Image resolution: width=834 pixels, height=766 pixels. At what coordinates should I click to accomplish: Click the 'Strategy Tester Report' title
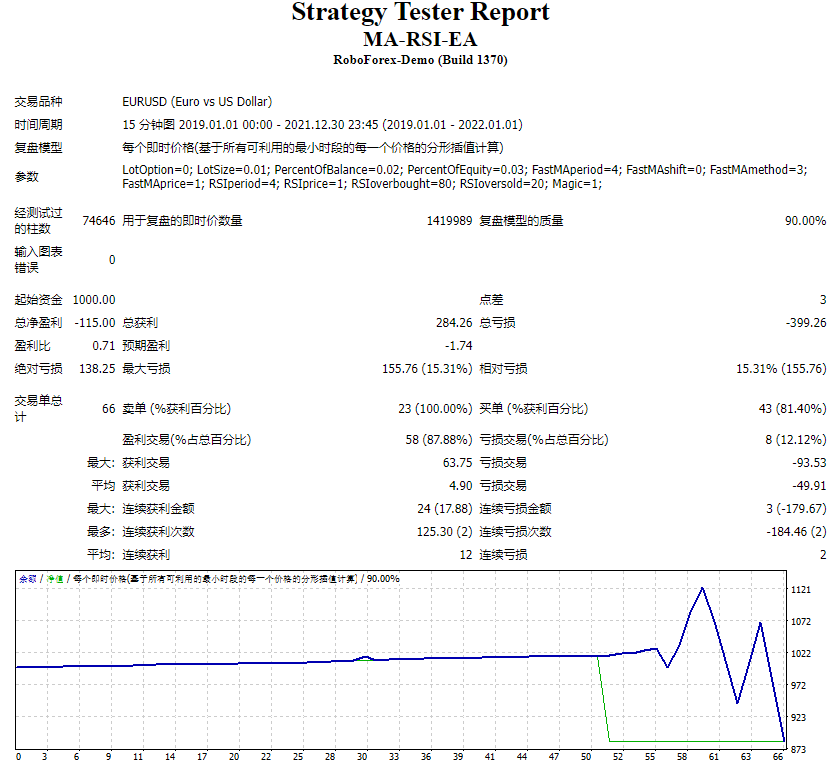point(420,13)
